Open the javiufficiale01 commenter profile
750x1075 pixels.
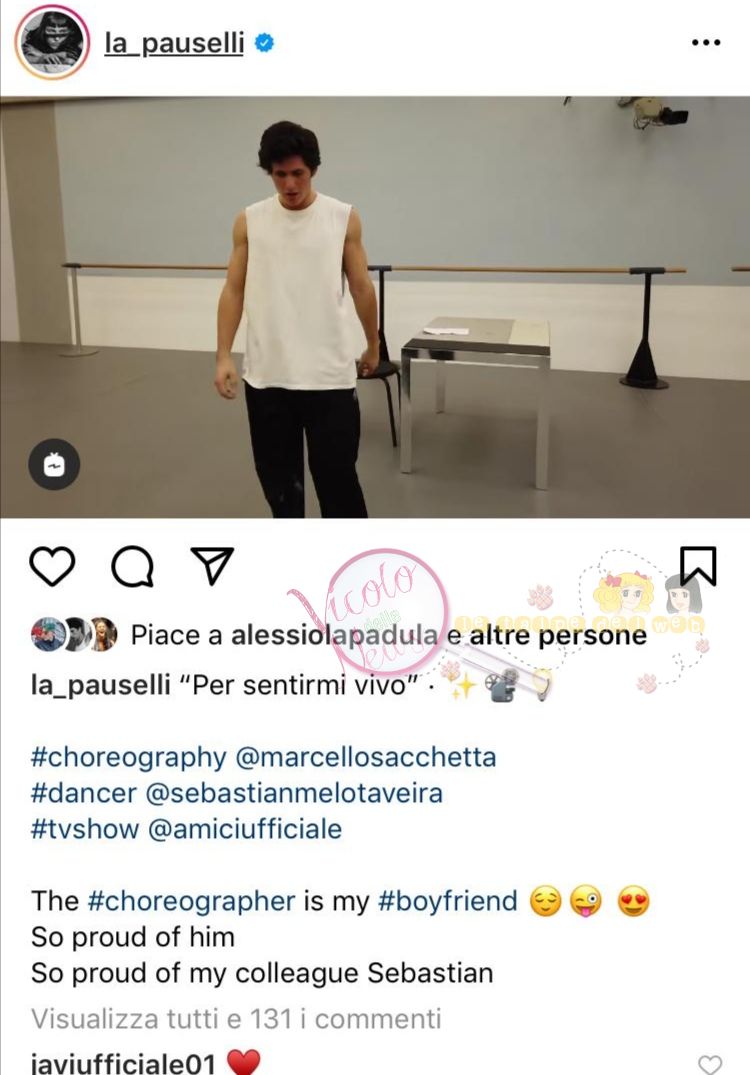click(x=123, y=1063)
